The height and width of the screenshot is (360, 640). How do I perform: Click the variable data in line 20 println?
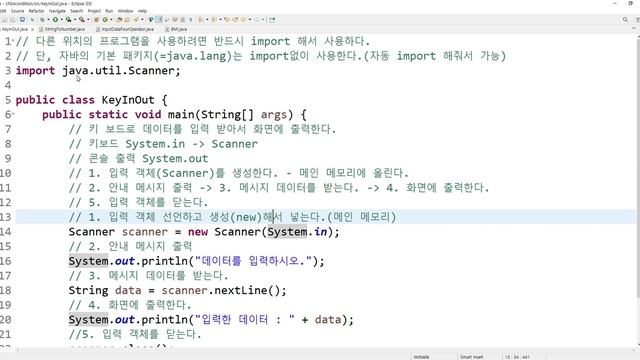[328, 319]
